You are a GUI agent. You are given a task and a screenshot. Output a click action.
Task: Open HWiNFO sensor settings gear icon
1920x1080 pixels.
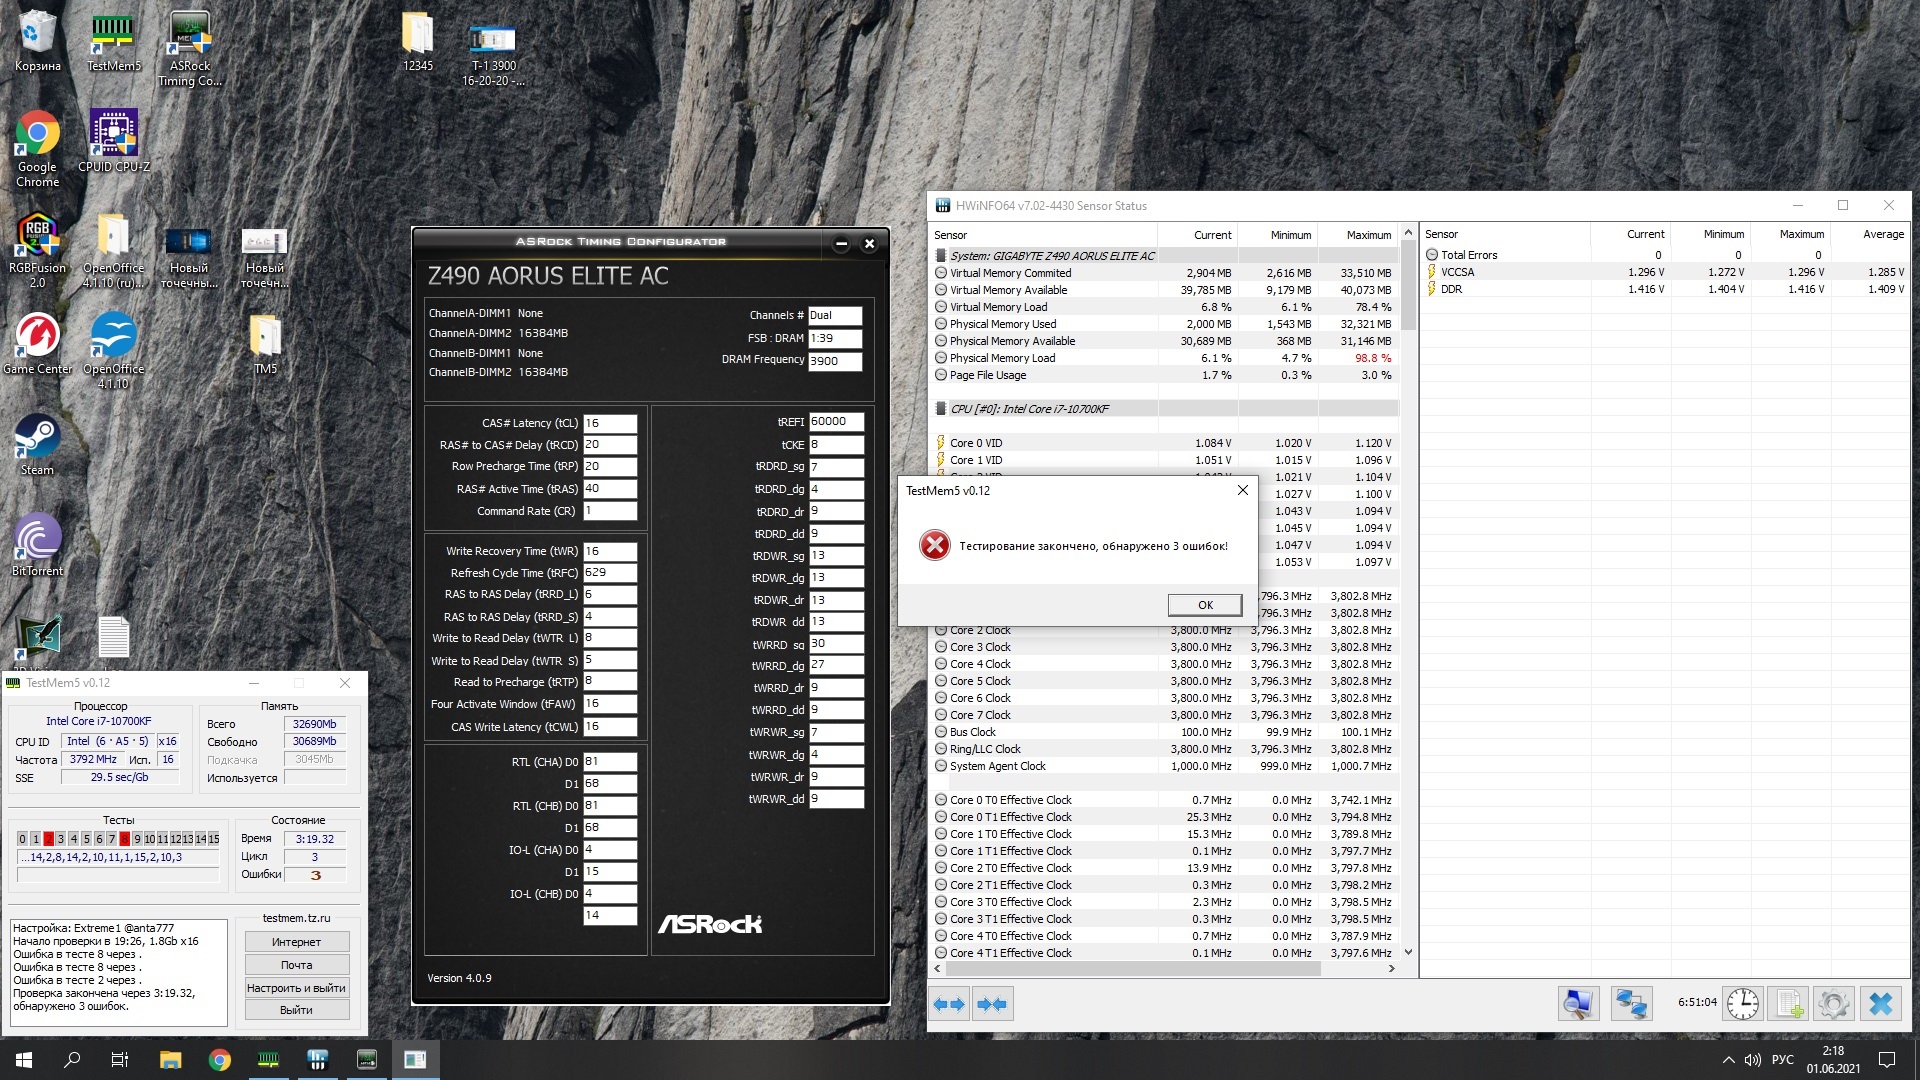coord(1834,1003)
